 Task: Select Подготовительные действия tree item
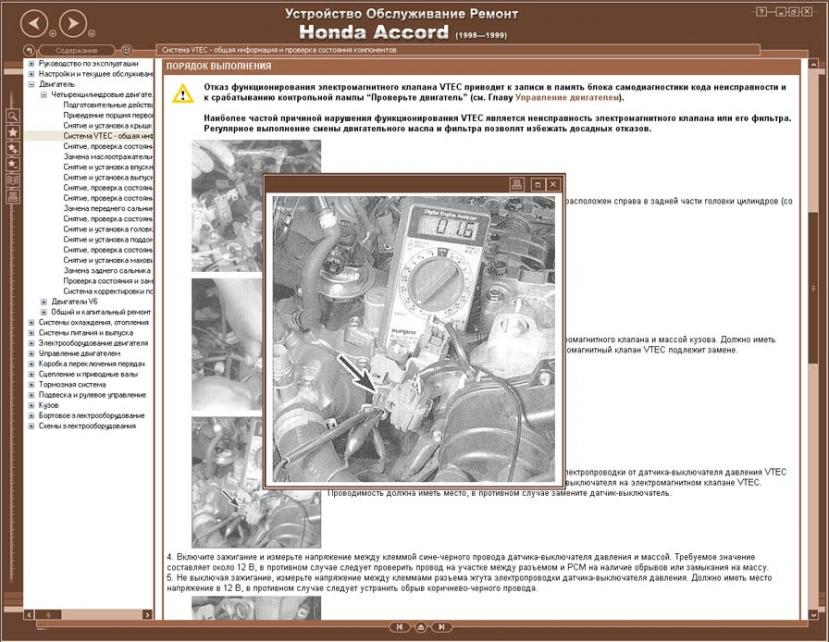pyautogui.click(x=108, y=105)
